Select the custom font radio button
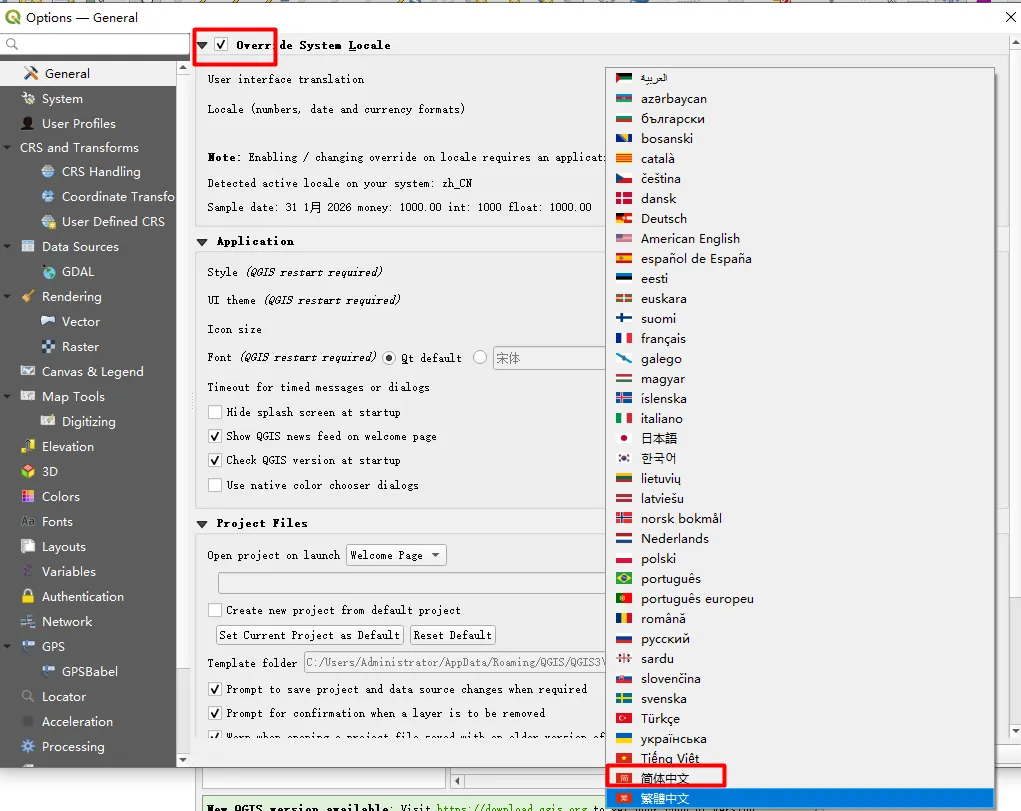 [x=480, y=358]
